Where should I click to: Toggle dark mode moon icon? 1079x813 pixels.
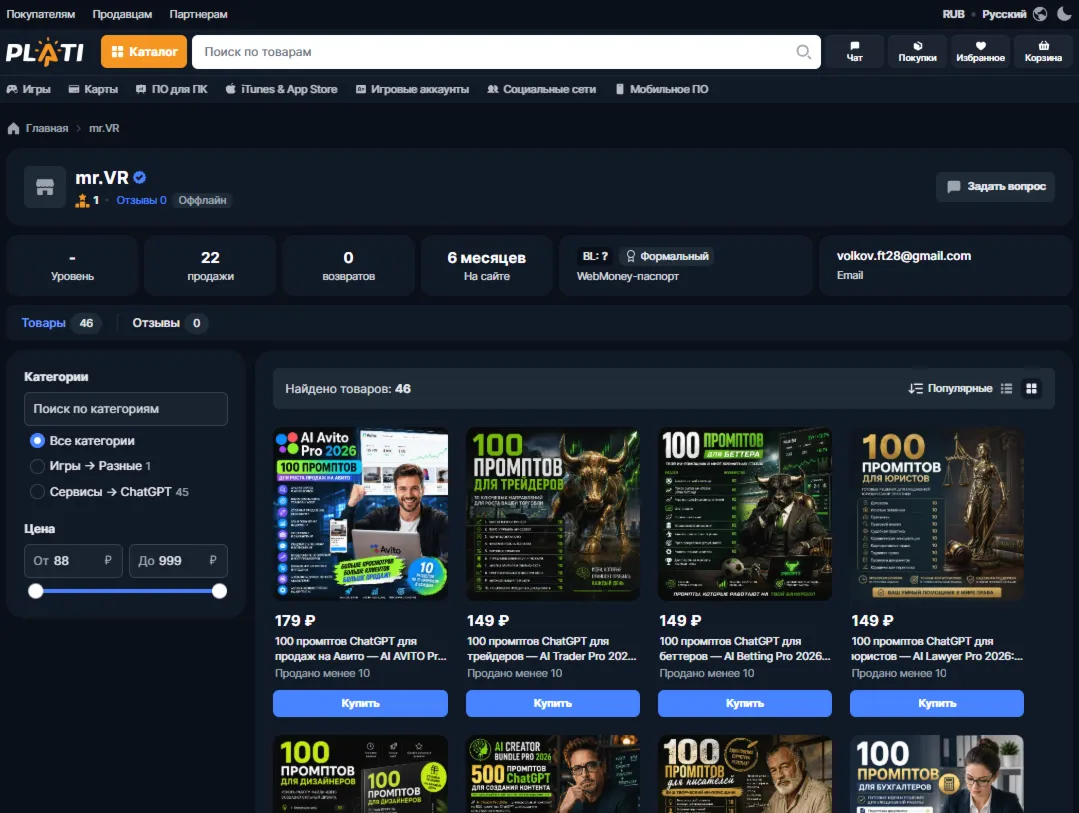[1064, 14]
